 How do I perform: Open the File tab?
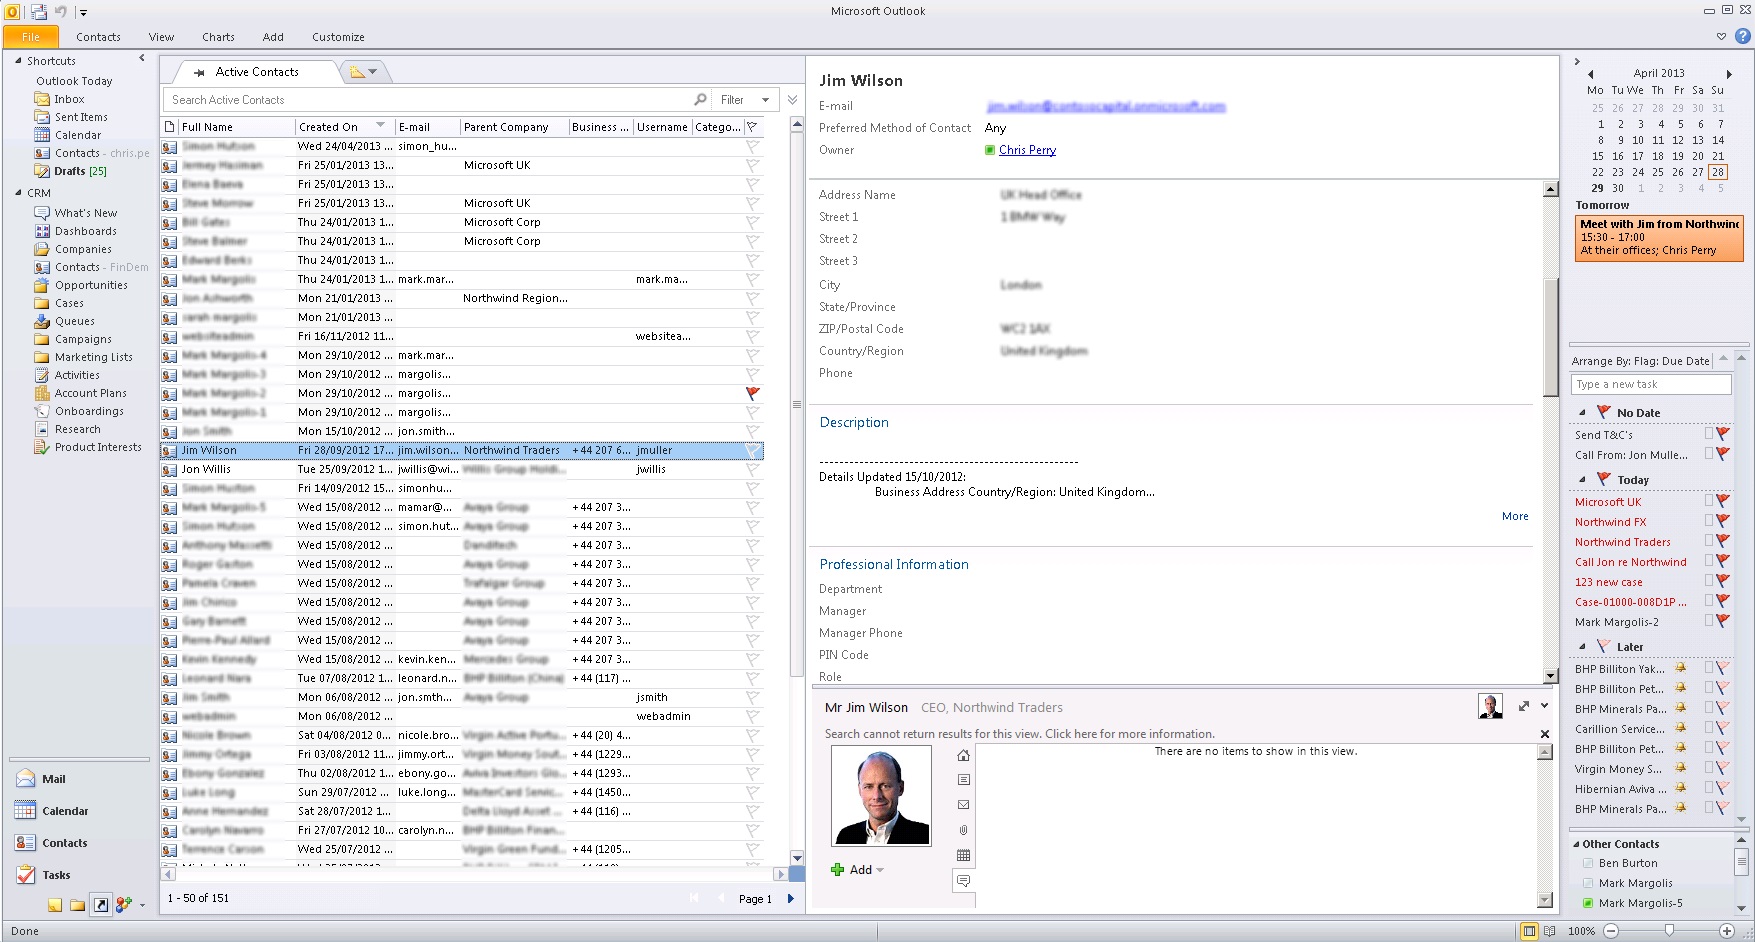coord(31,37)
